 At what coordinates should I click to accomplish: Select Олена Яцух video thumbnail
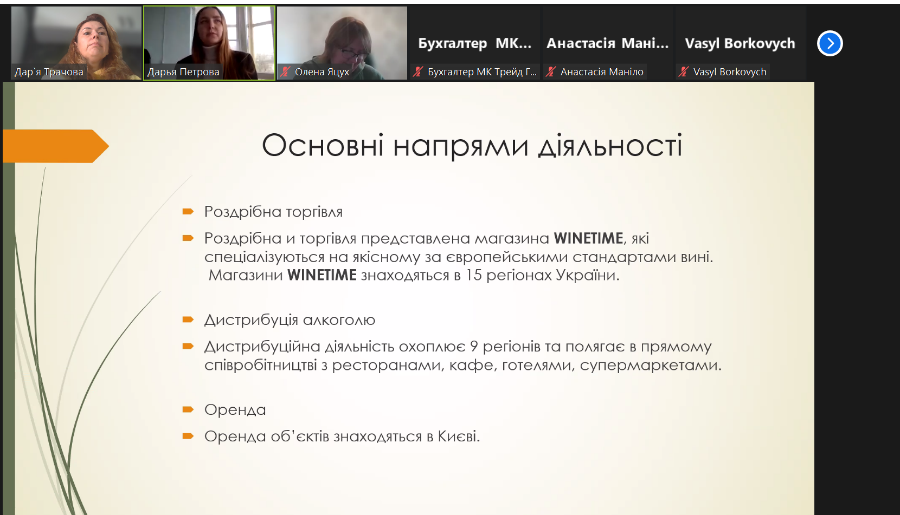click(x=342, y=43)
